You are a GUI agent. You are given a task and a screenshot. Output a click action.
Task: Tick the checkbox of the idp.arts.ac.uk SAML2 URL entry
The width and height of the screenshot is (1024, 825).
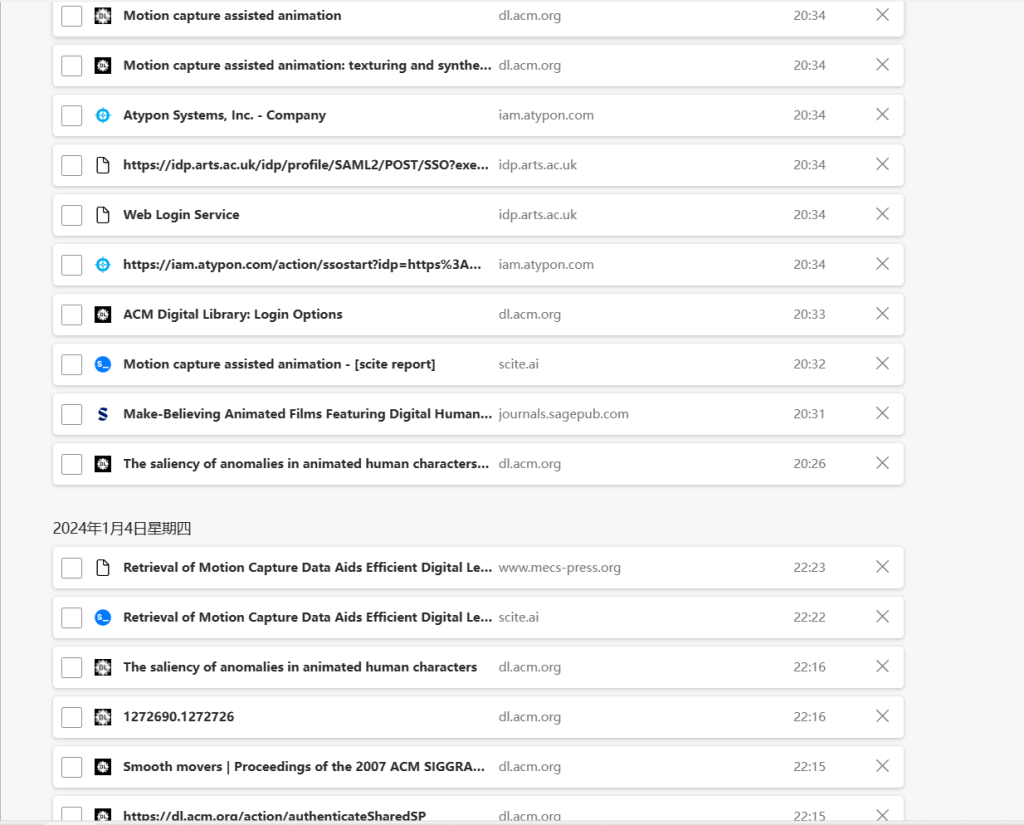tap(72, 165)
